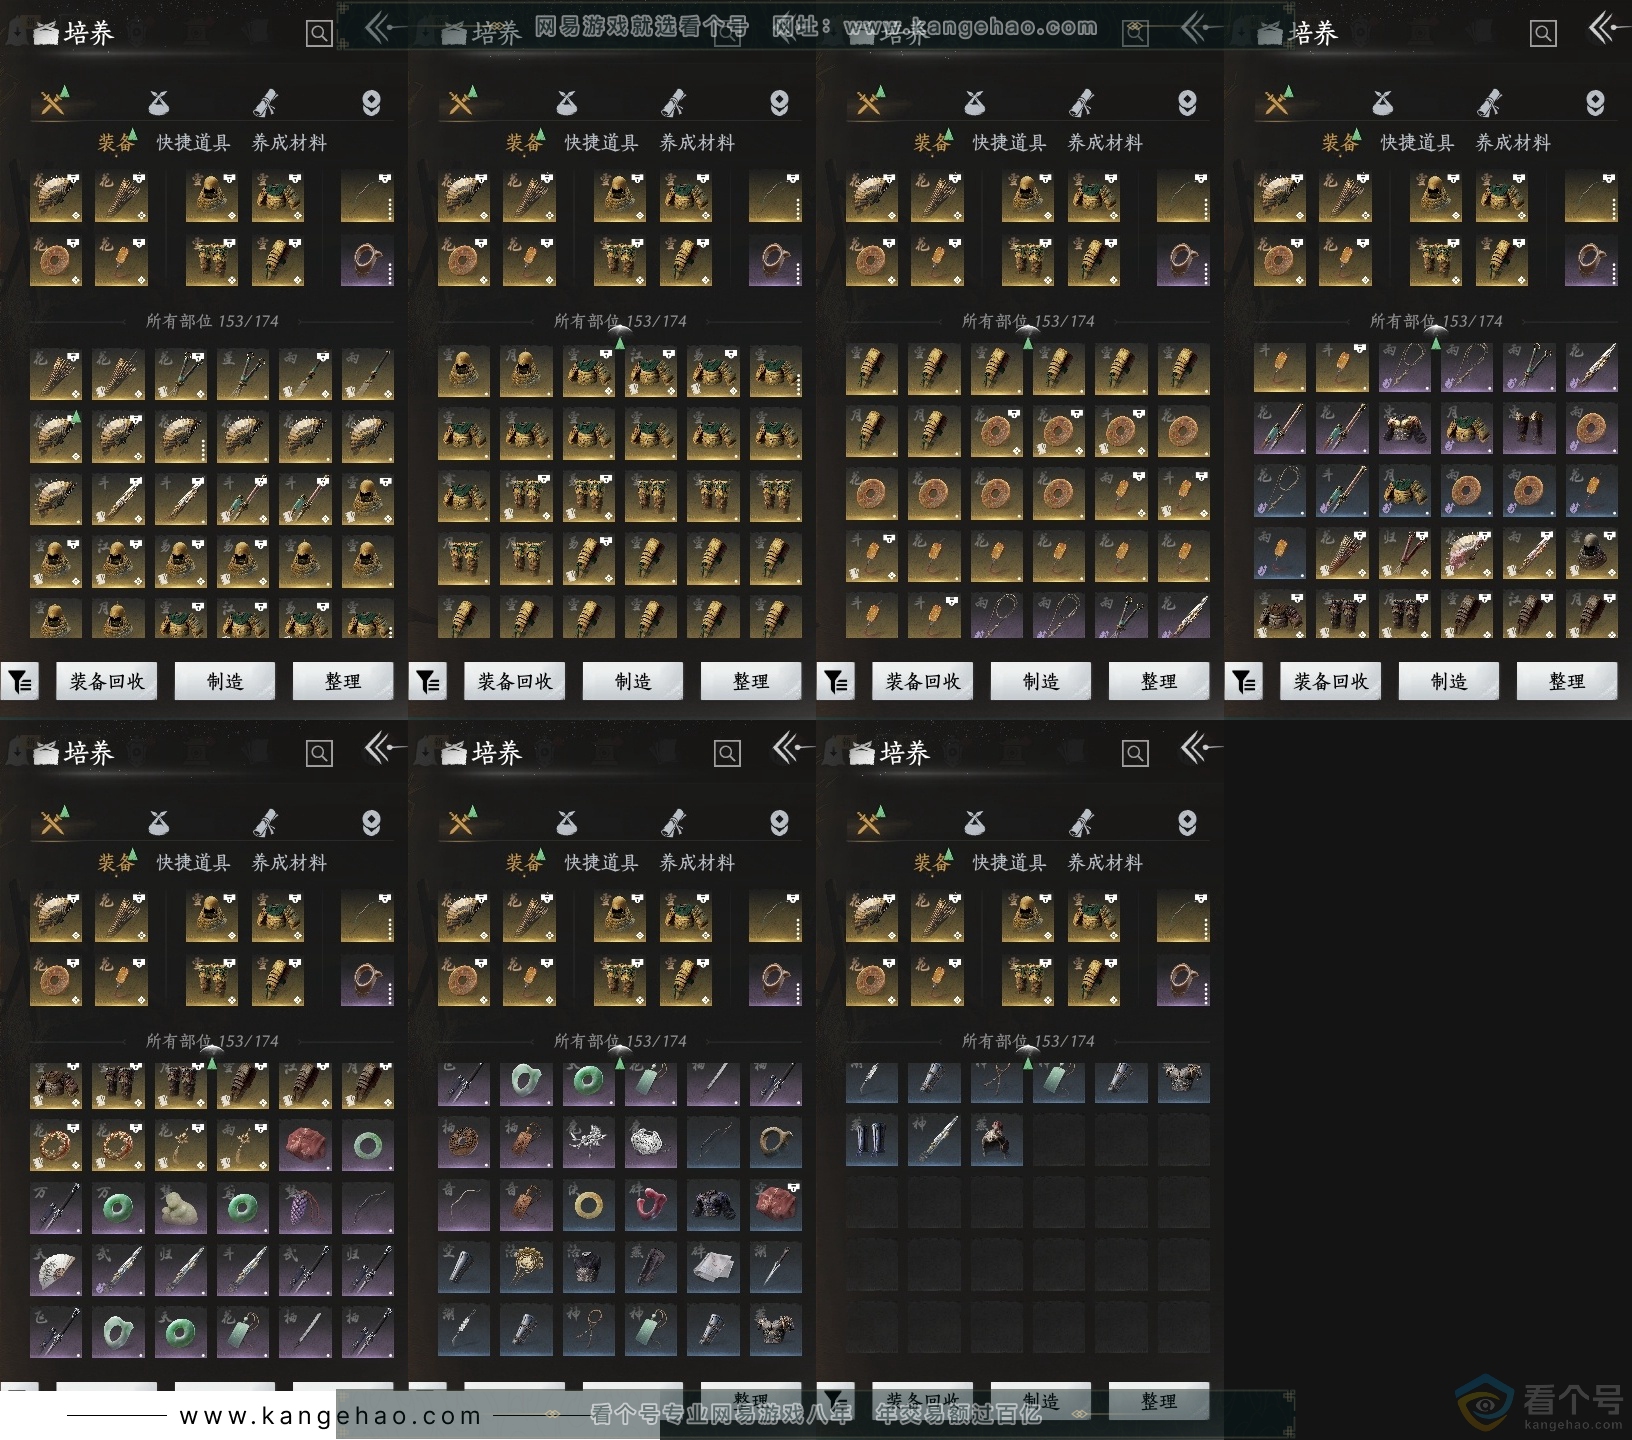Select the white cloth item in the bottom-middle panel

coord(713,1270)
